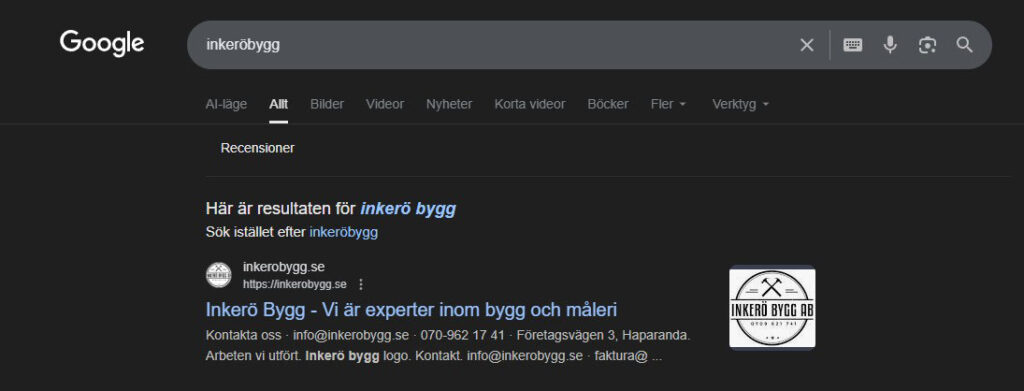1024x391 pixels.
Task: Click the Recensioner filter chip
Action: click(x=257, y=148)
